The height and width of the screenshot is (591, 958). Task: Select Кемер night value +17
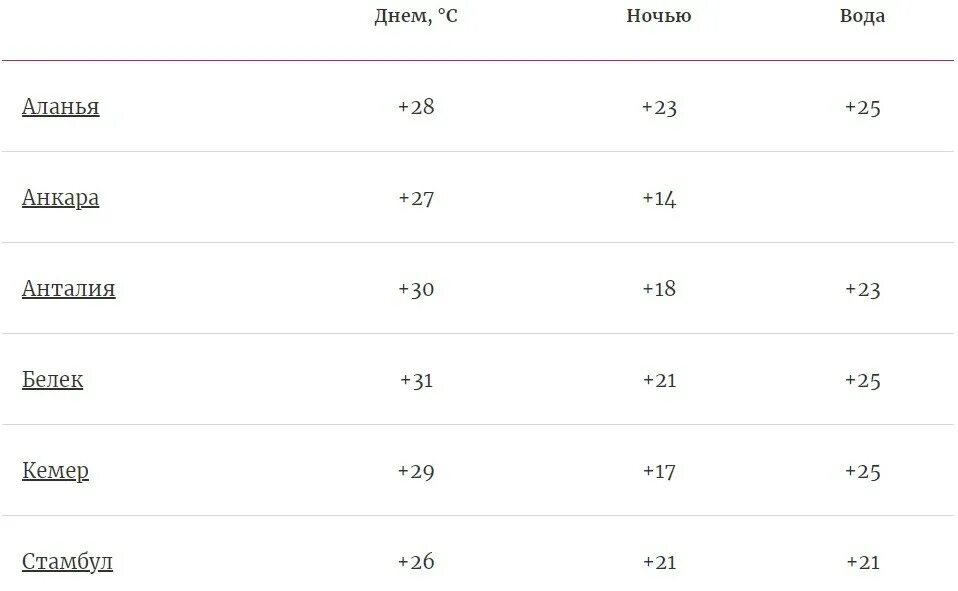(659, 471)
